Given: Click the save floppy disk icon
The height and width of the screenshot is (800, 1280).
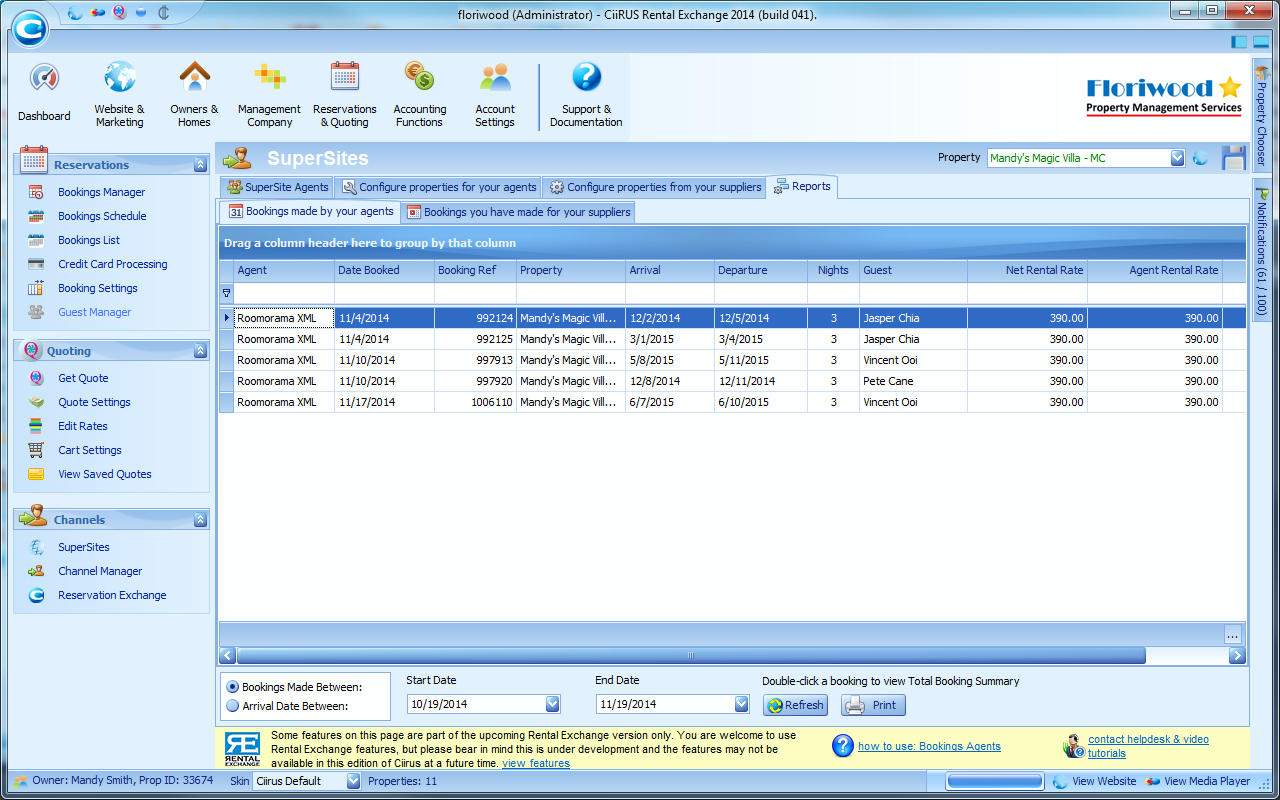Looking at the screenshot, I should point(1233,158).
